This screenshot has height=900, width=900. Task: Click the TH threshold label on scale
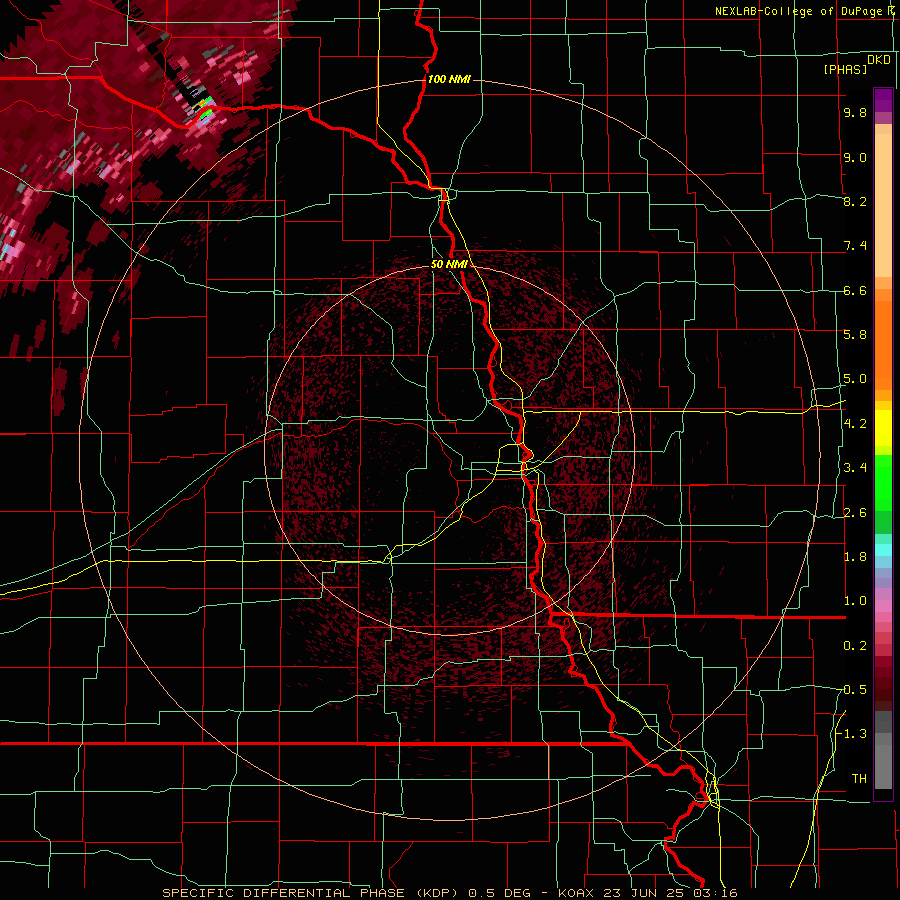(859, 778)
